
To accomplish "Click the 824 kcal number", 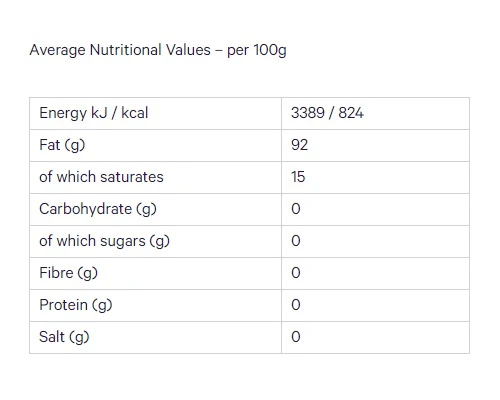I will tap(351, 113).
